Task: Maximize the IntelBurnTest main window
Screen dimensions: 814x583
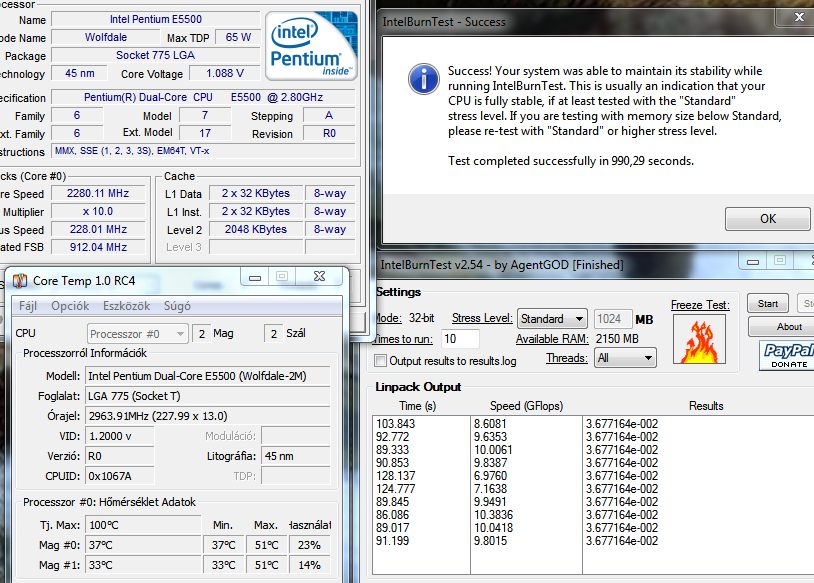Action: tap(780, 261)
